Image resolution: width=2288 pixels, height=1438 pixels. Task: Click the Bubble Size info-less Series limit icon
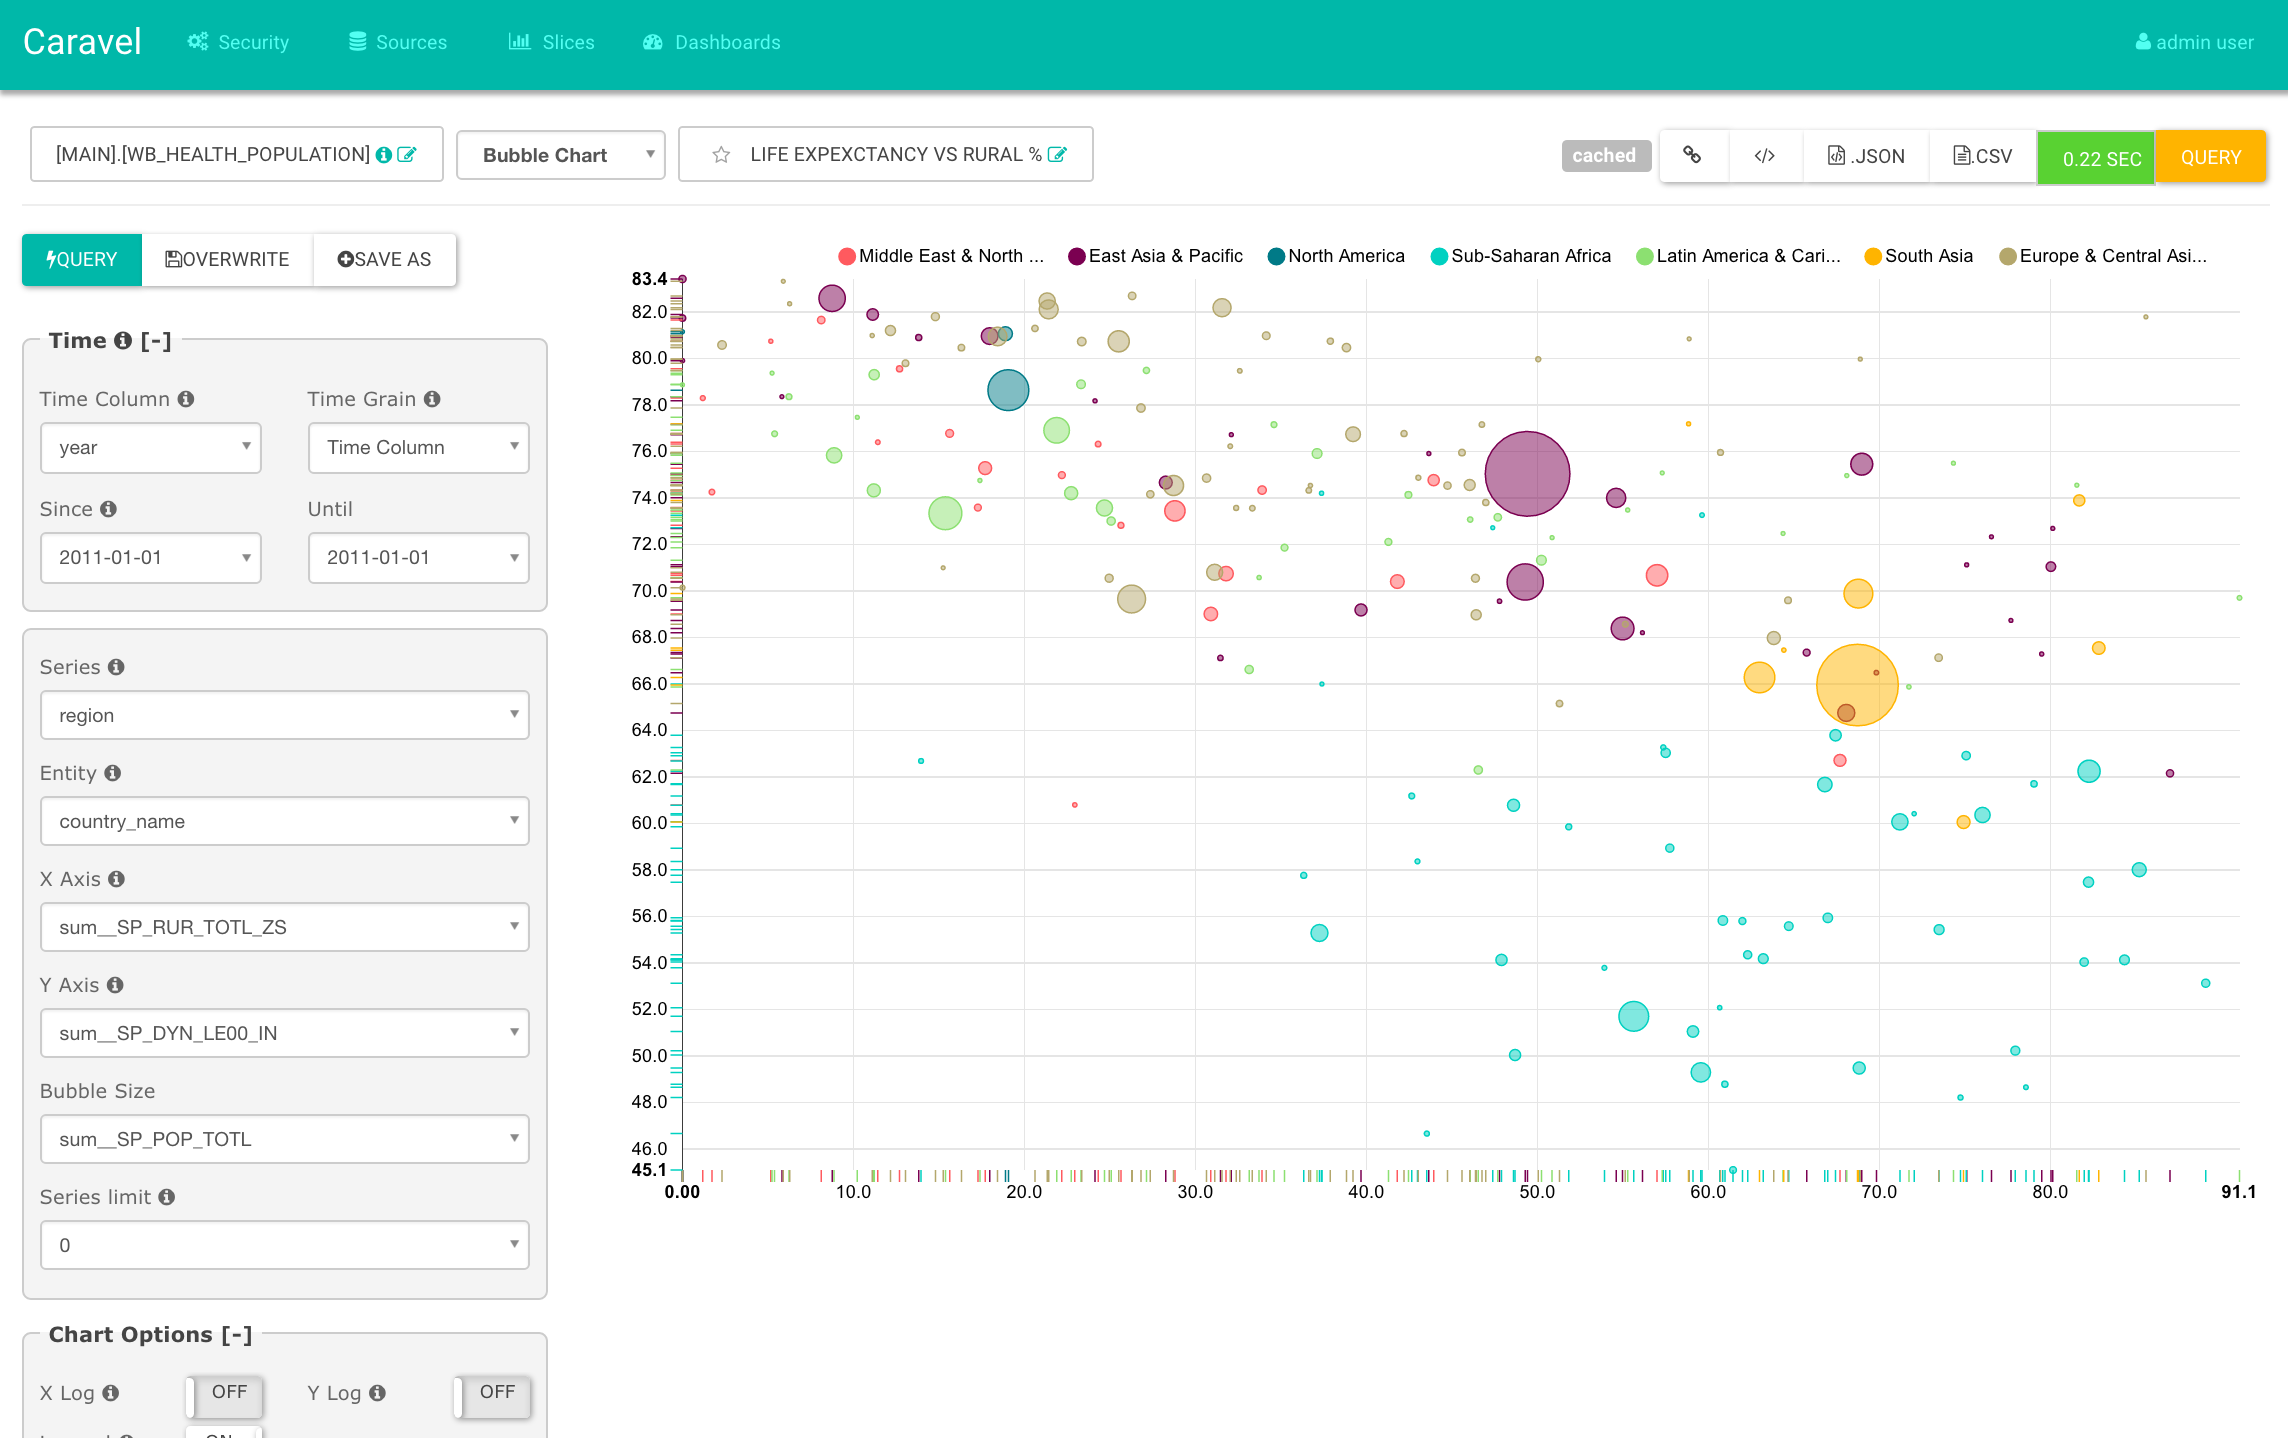167,1197
